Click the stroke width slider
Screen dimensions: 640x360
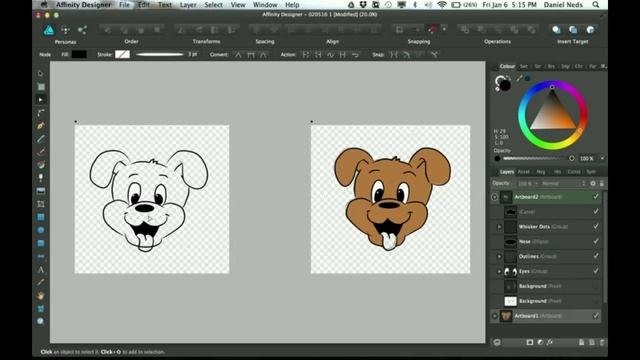click(160, 54)
